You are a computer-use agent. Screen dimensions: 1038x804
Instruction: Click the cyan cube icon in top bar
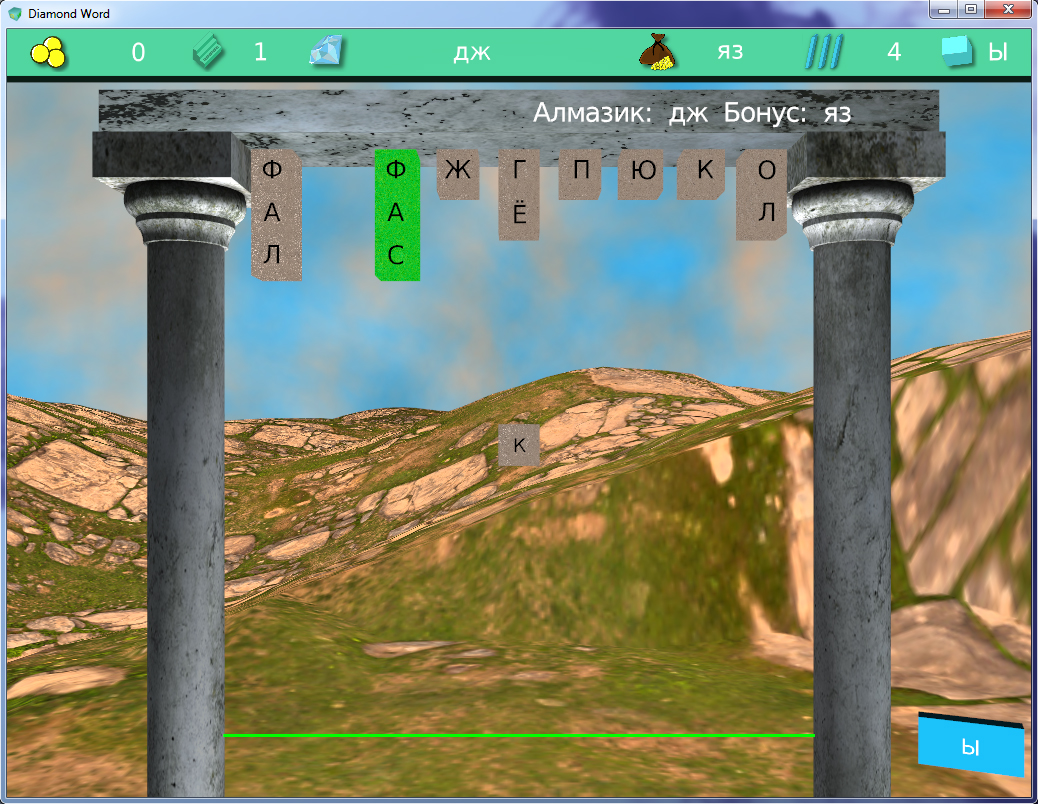(x=957, y=52)
